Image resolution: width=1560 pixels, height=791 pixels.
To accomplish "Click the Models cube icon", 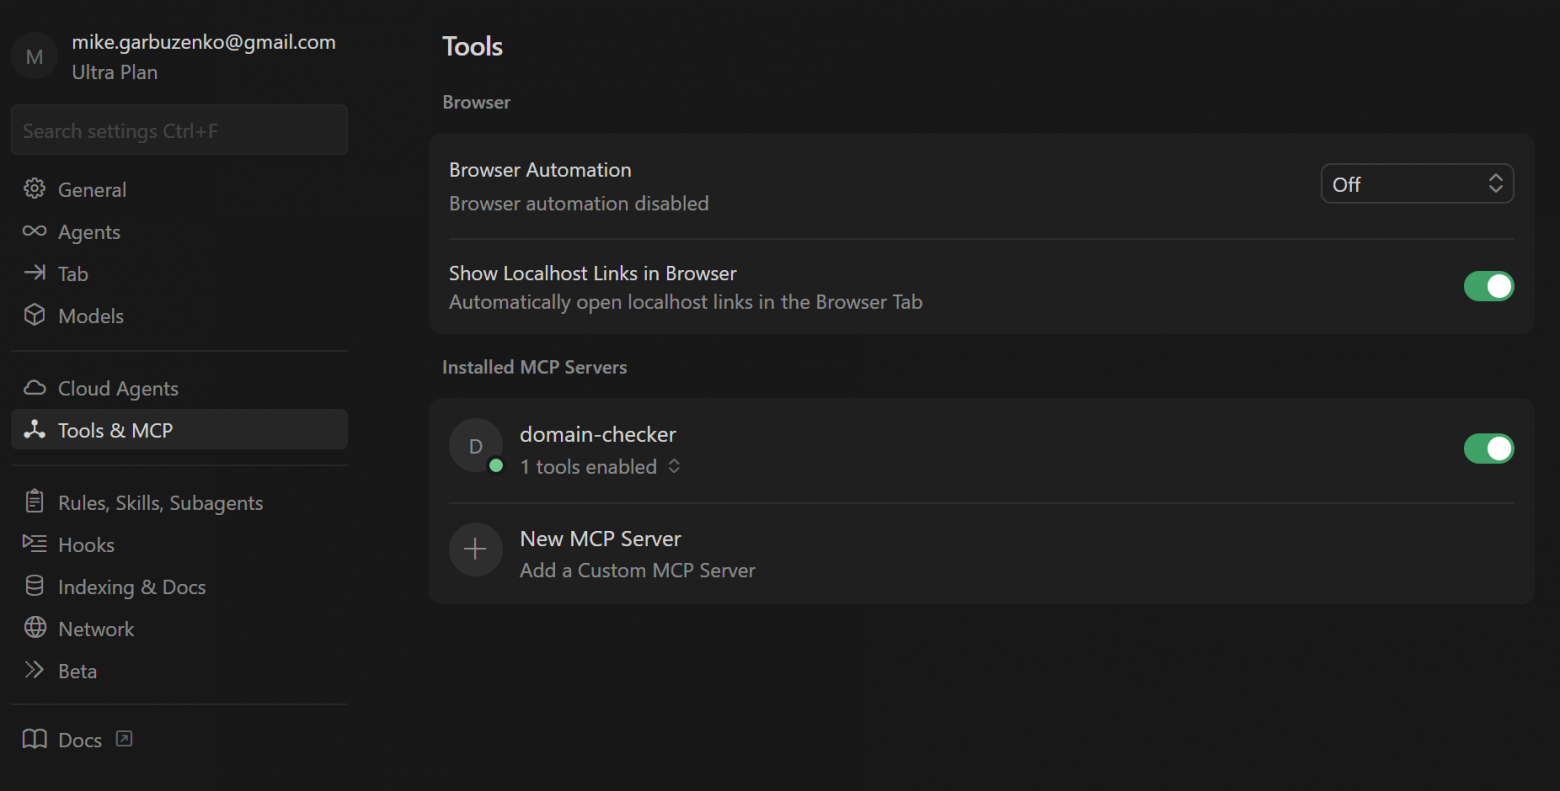I will pos(34,315).
